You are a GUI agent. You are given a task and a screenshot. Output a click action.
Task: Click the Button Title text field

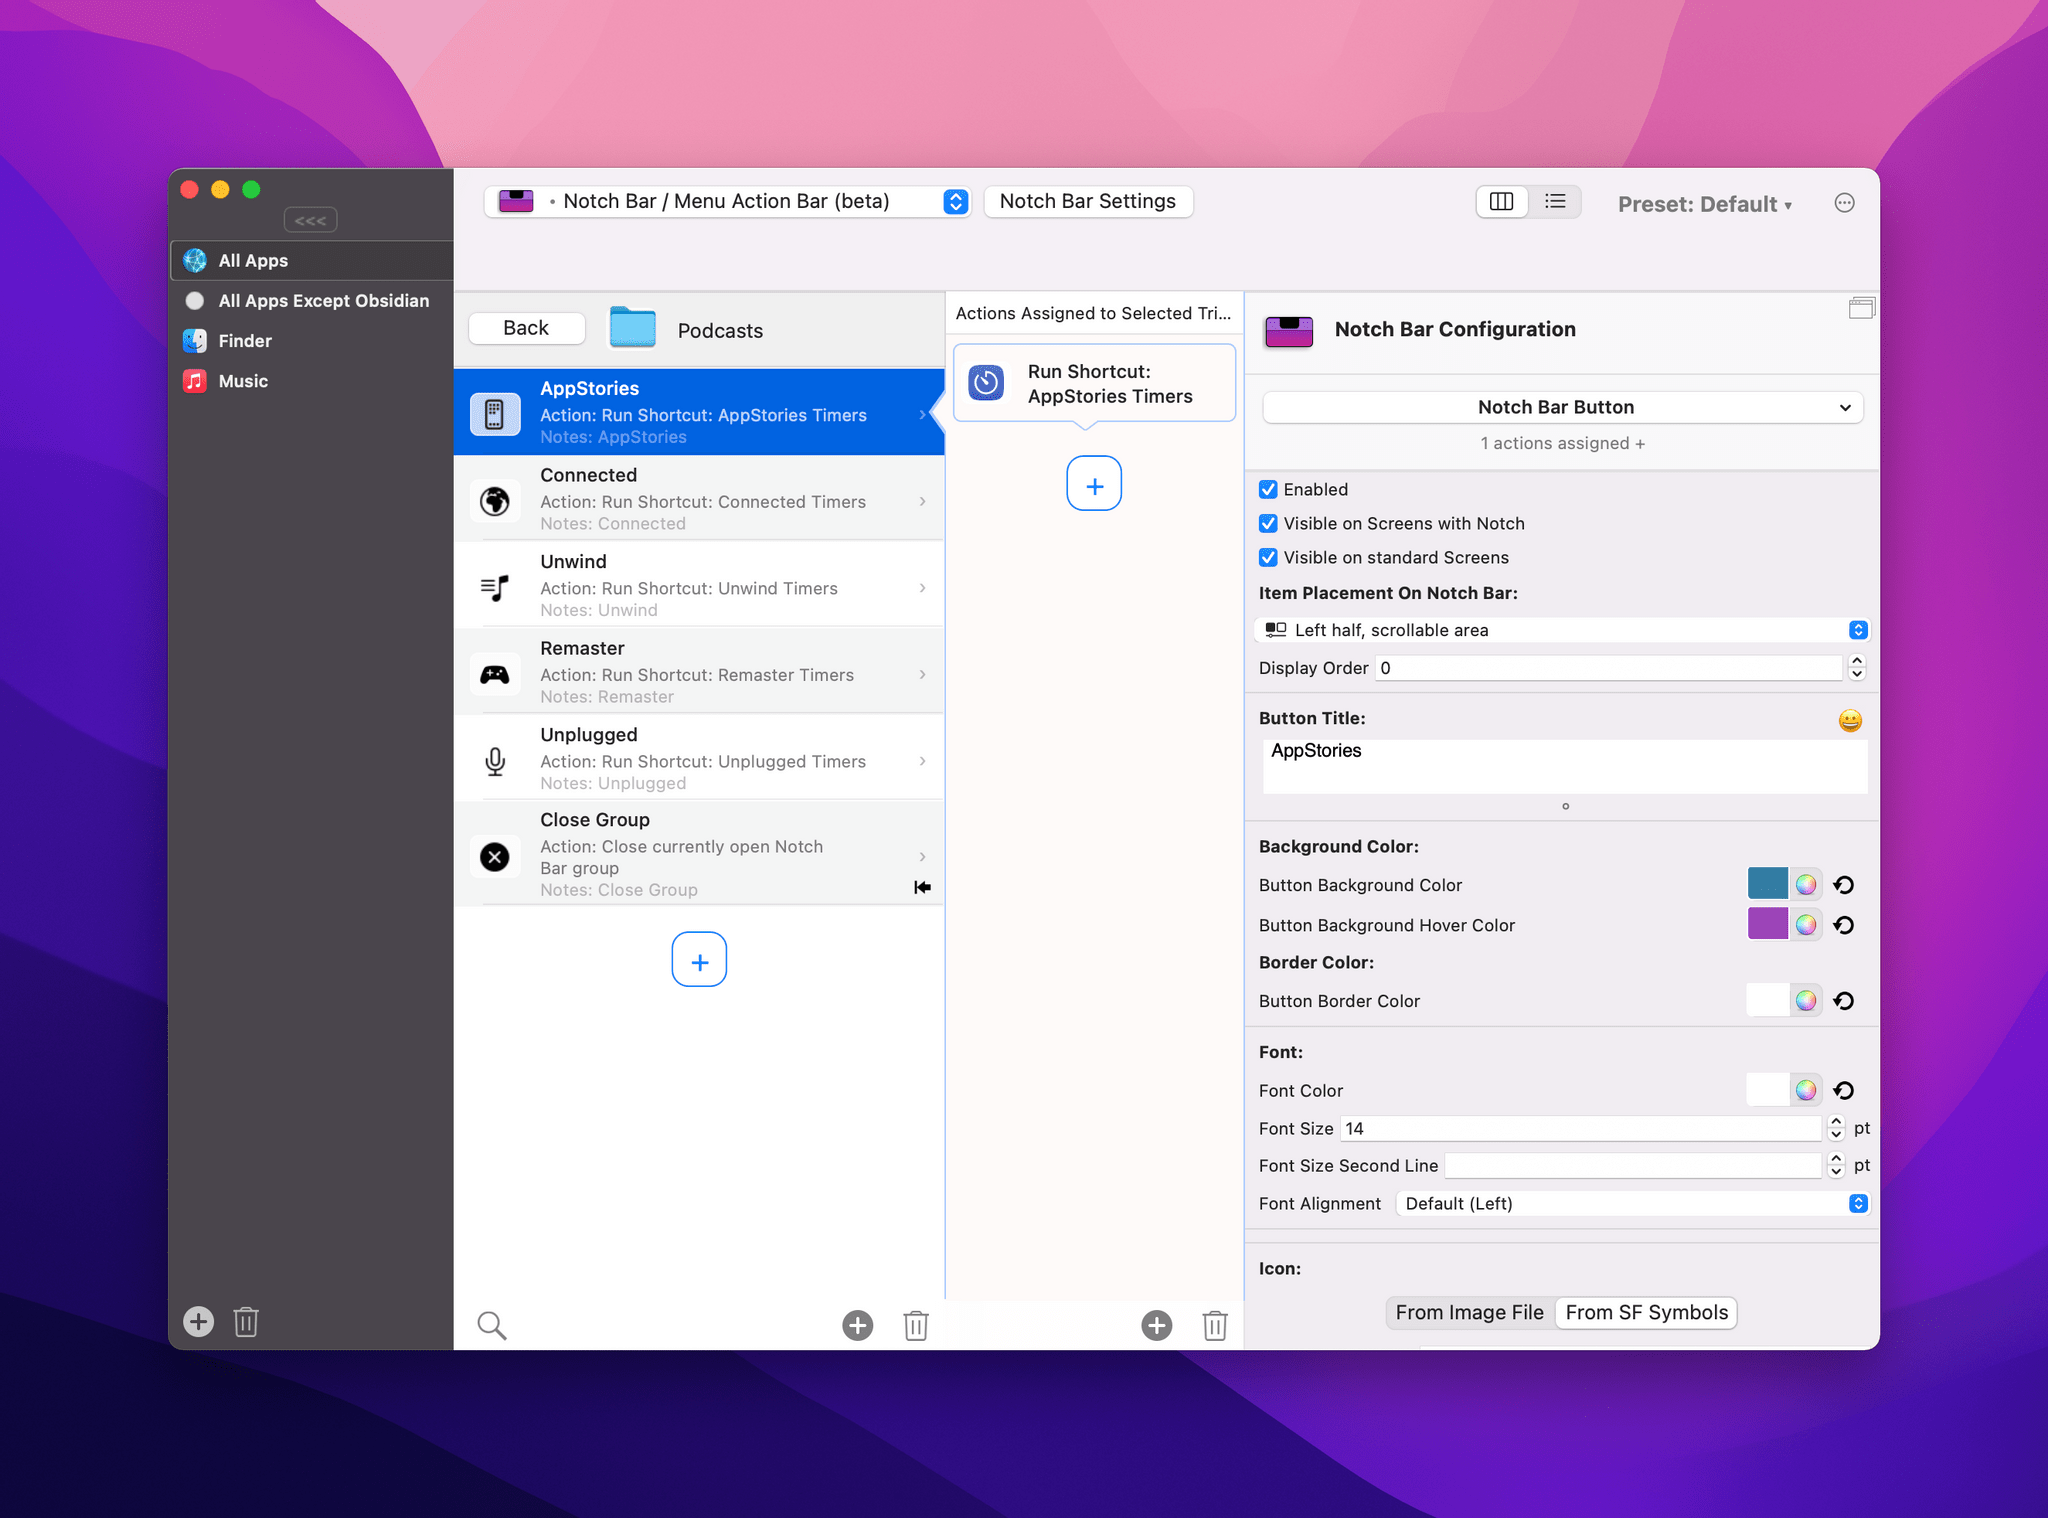[x=1565, y=767]
